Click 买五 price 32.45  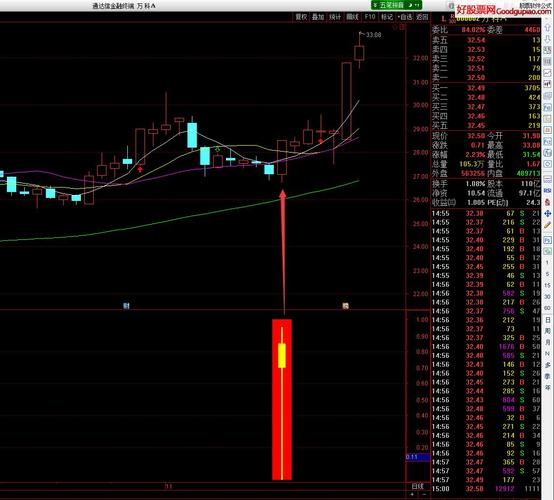point(476,125)
